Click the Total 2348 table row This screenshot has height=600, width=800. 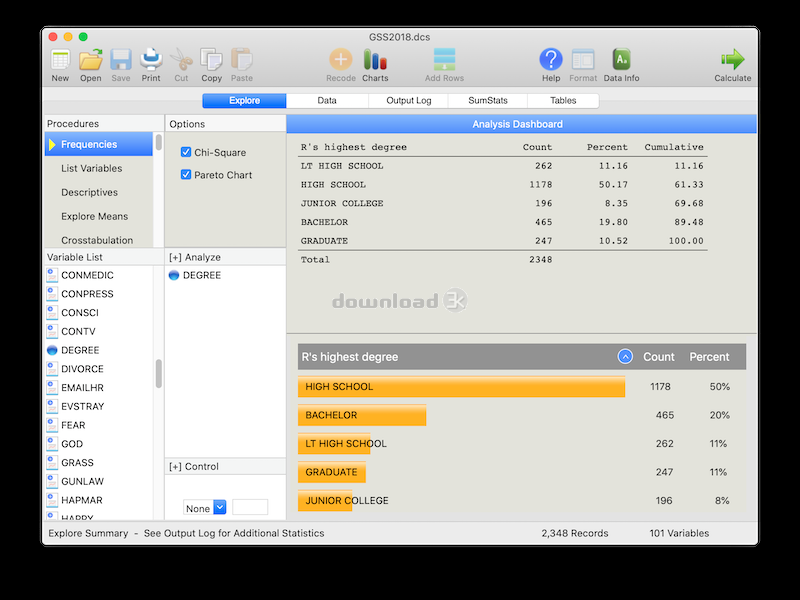click(x=502, y=260)
